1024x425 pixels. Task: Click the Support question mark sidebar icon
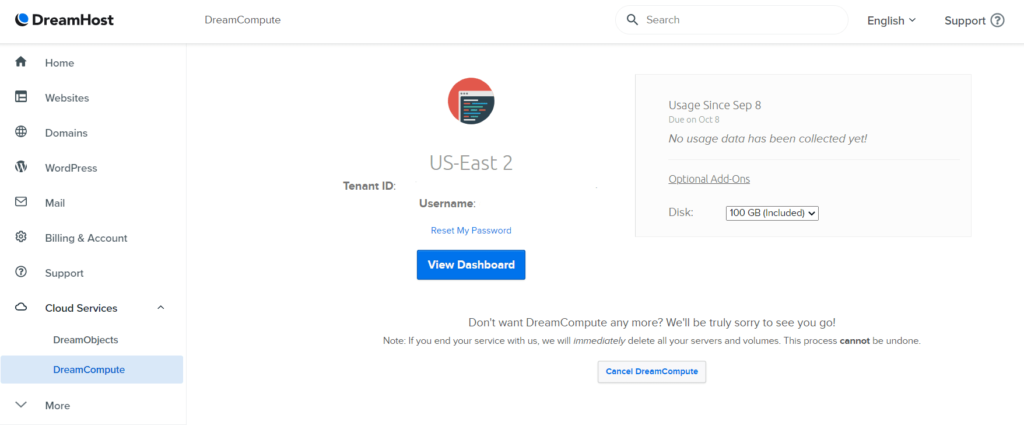pyautogui.click(x=21, y=272)
